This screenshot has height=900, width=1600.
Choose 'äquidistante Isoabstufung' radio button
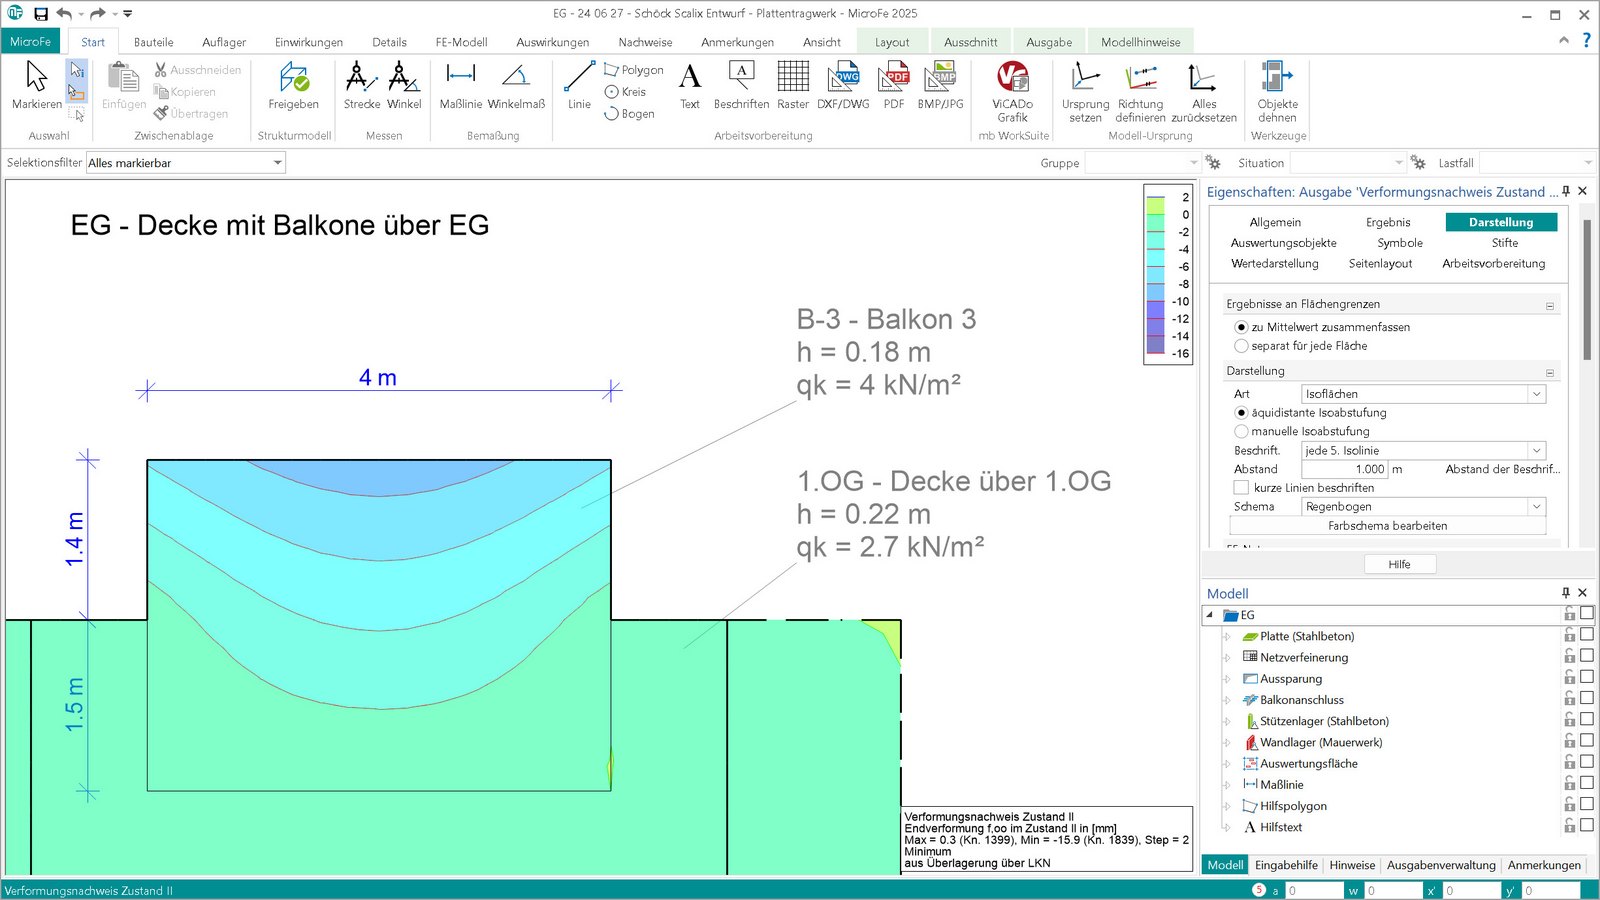pos(1241,413)
